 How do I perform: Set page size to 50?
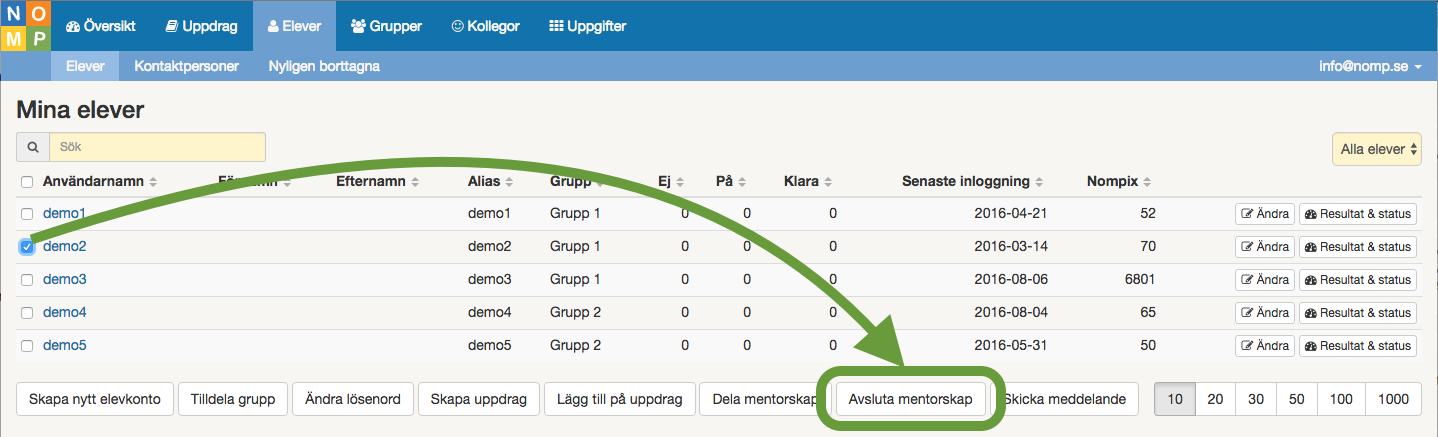point(1296,399)
